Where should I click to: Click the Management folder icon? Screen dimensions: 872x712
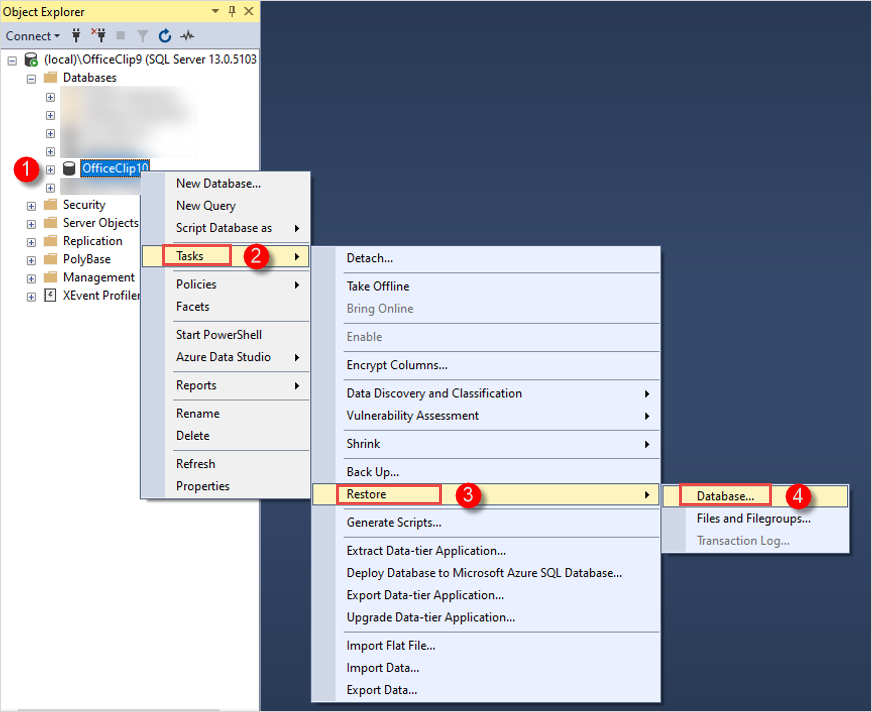51,277
